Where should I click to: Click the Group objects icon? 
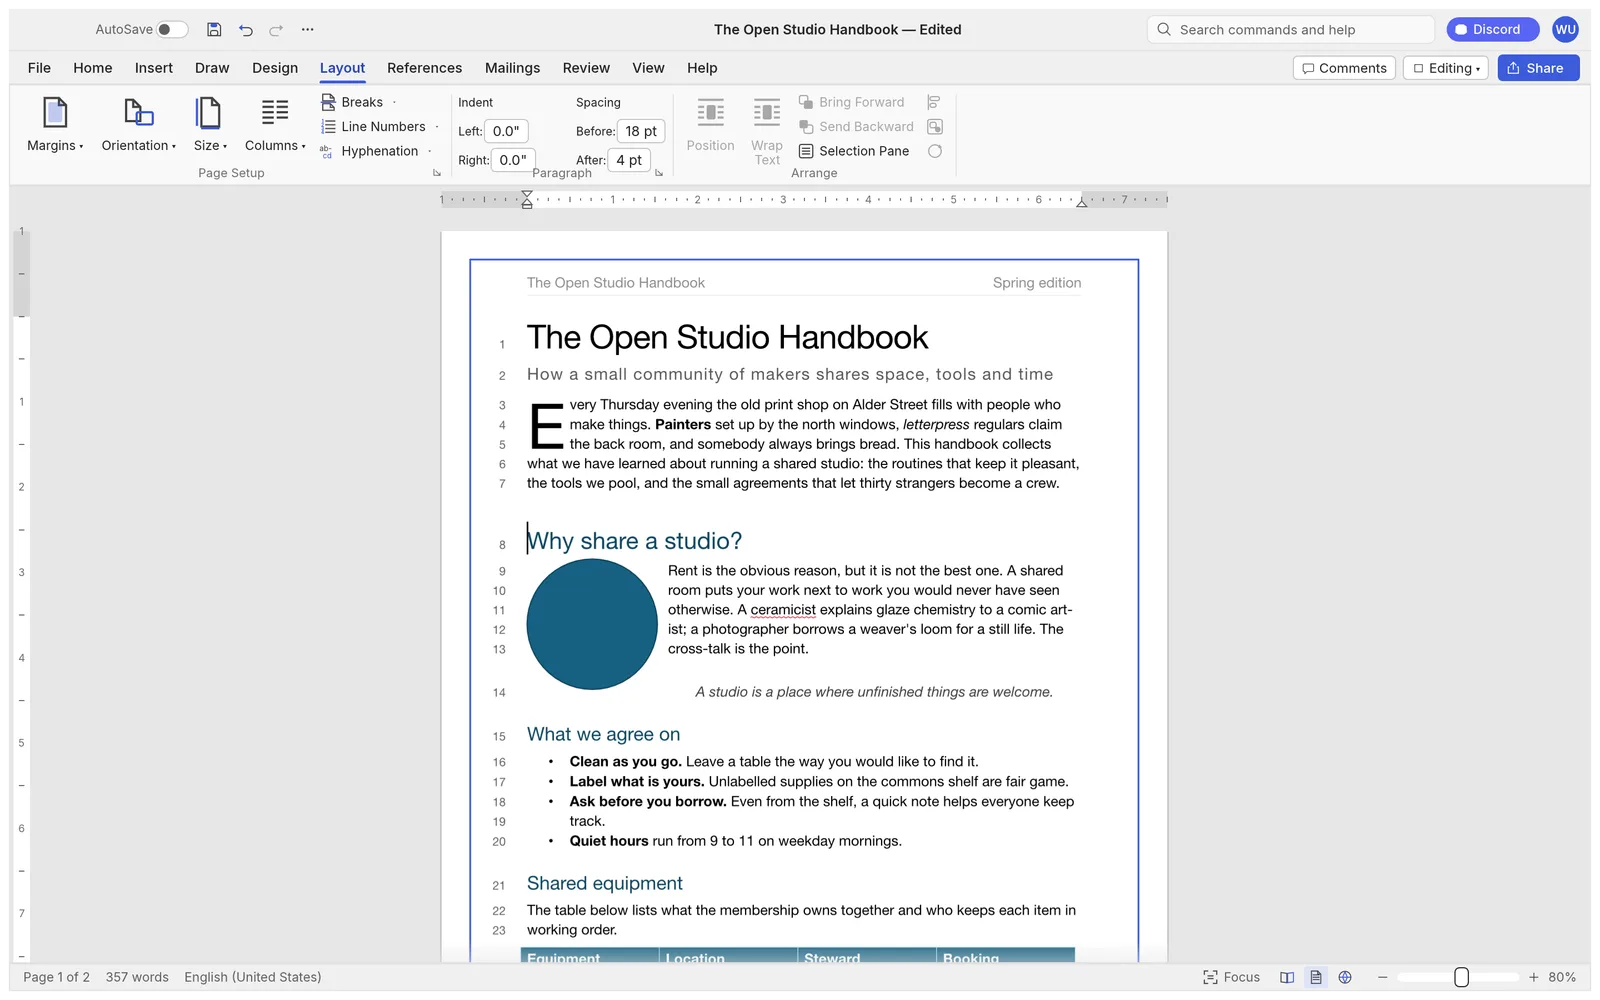tap(935, 127)
